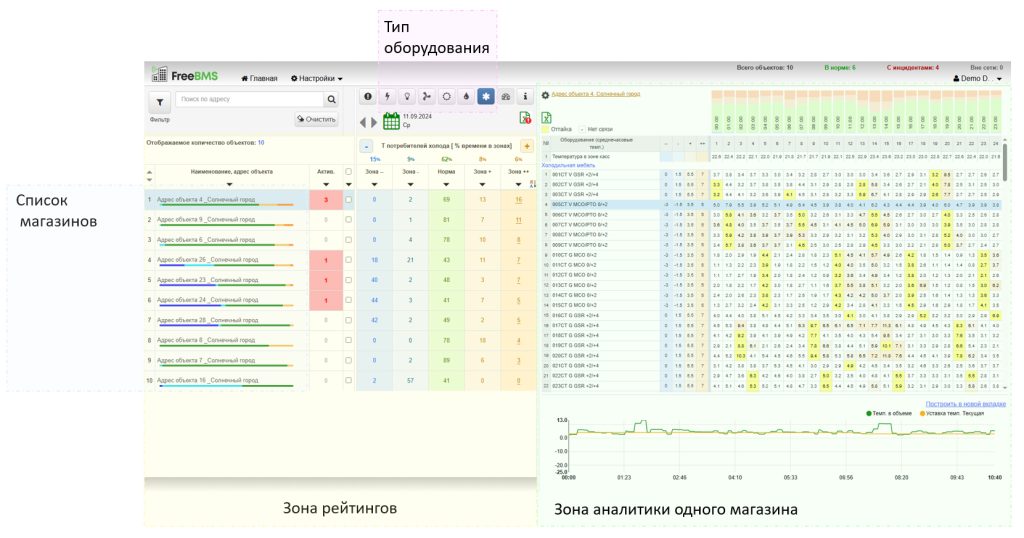
Task: Click the search magnifier icon
Action: coord(332,99)
